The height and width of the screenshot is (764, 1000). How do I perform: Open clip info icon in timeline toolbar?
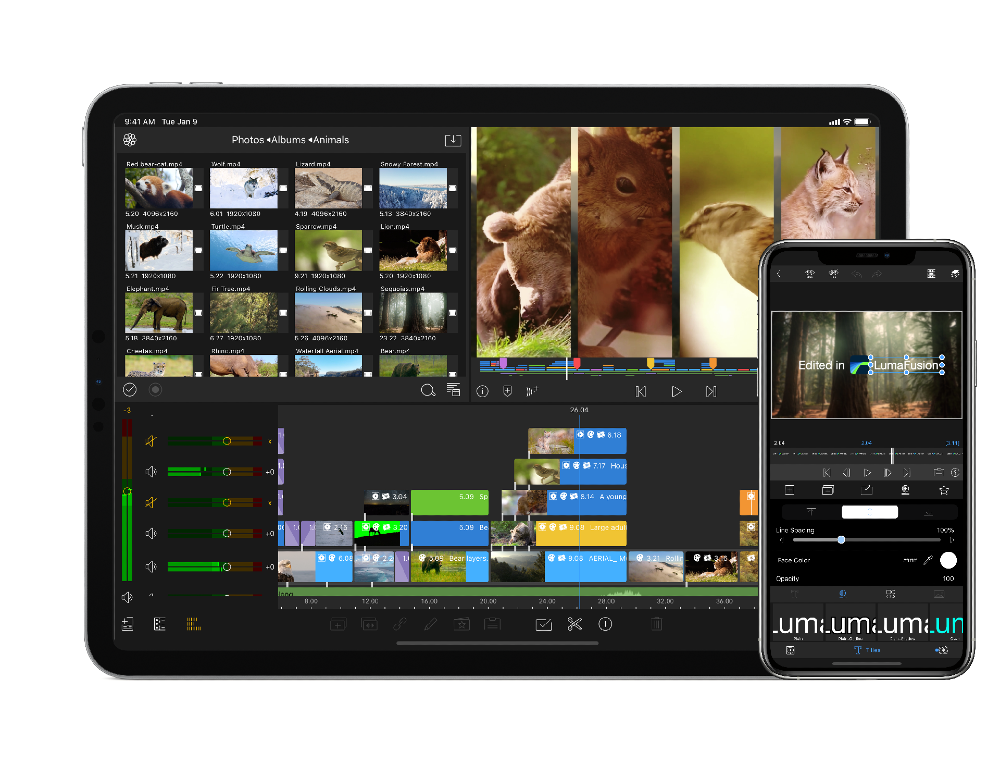point(605,624)
